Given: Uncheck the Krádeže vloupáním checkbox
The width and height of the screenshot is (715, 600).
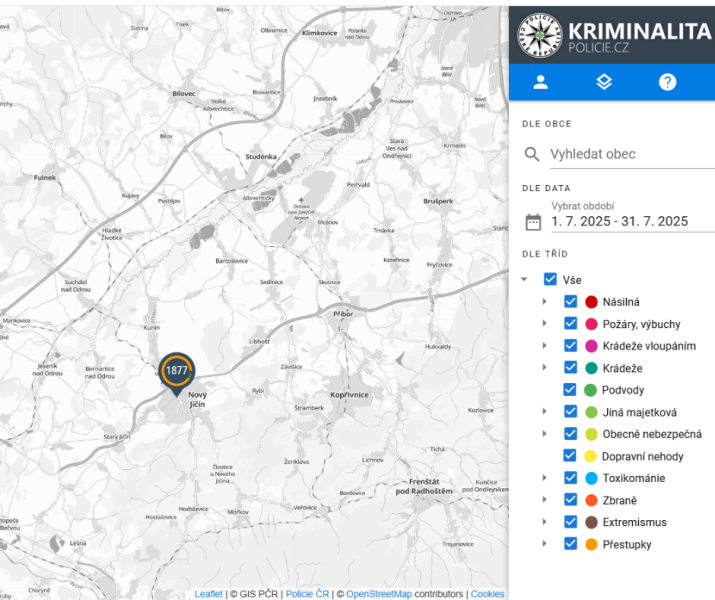Looking at the screenshot, I should [x=570, y=345].
